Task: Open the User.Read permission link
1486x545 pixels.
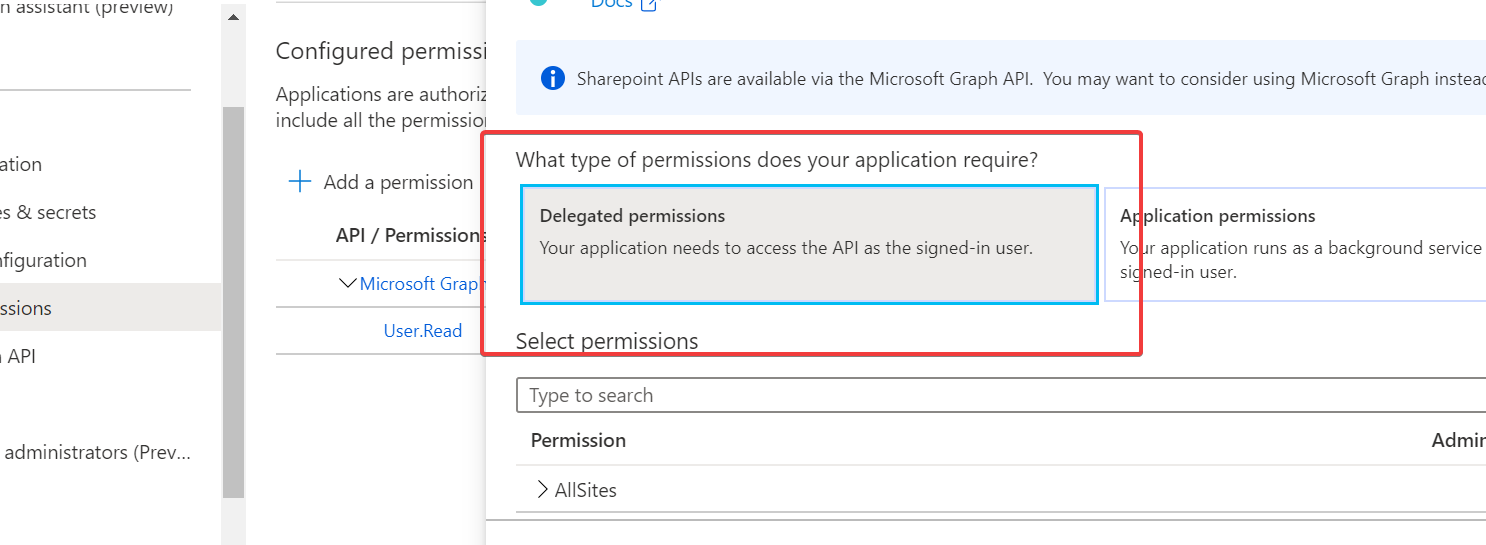Action: coord(423,330)
